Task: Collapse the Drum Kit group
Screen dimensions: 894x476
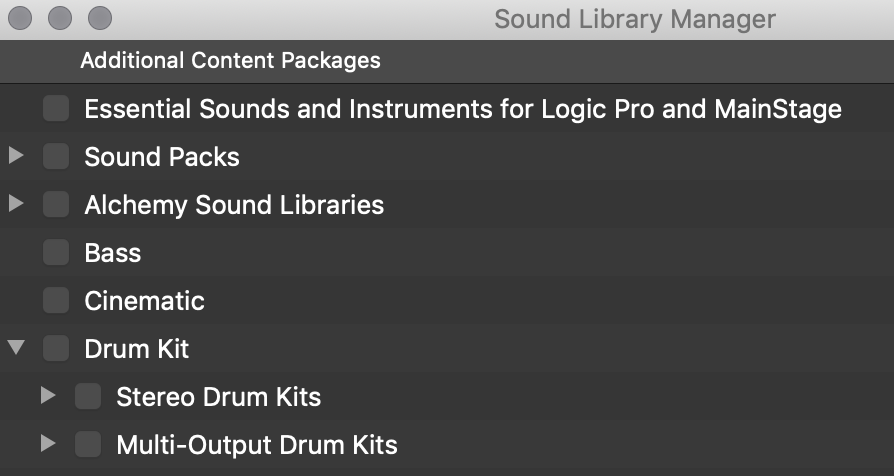Action: click(x=16, y=348)
